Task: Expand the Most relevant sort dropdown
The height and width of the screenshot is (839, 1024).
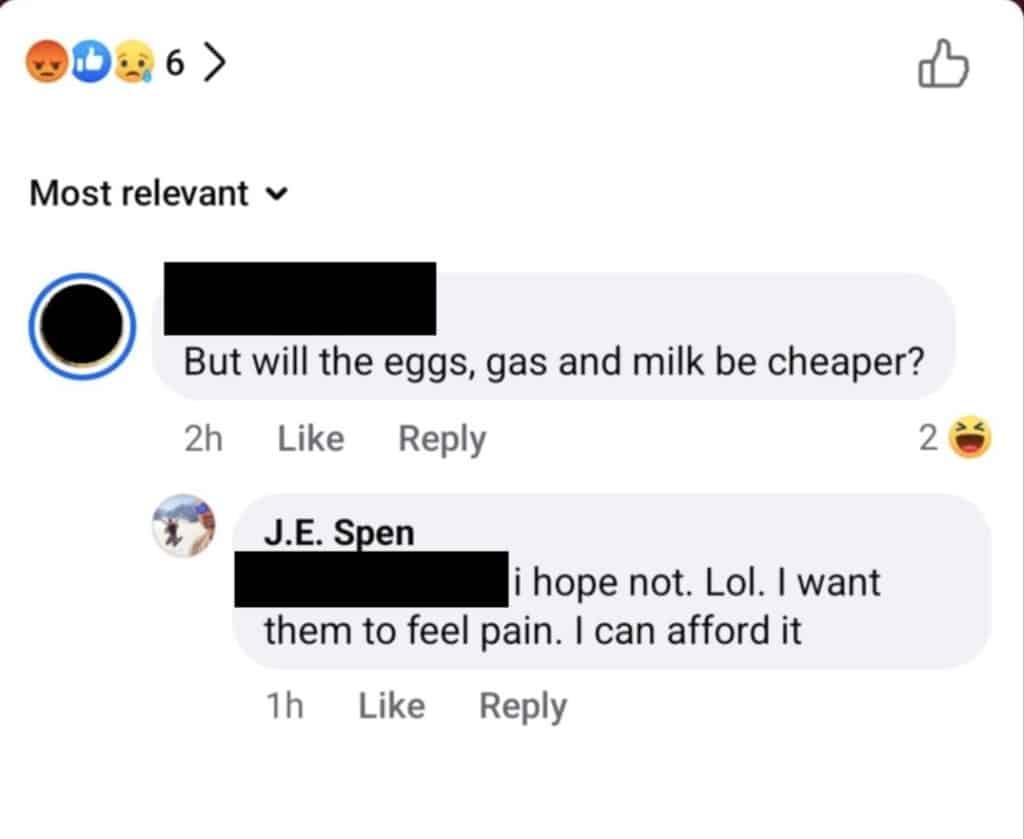Action: coord(159,193)
